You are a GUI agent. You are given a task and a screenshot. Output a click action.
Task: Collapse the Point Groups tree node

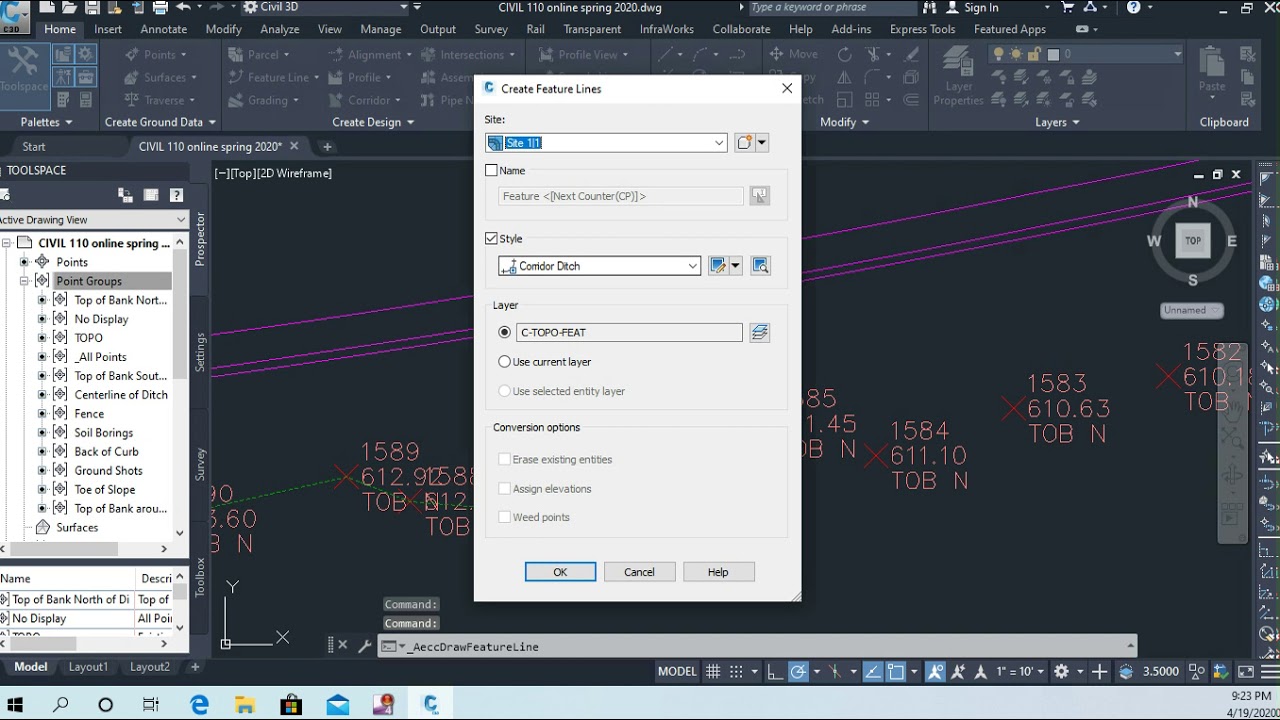(24, 281)
